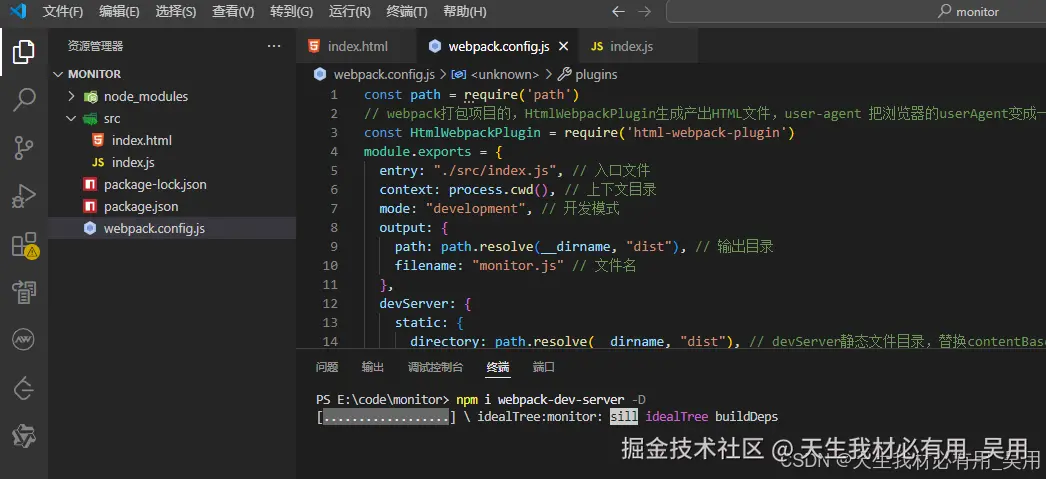Click the JS icon on index.js tab

pos(597,47)
